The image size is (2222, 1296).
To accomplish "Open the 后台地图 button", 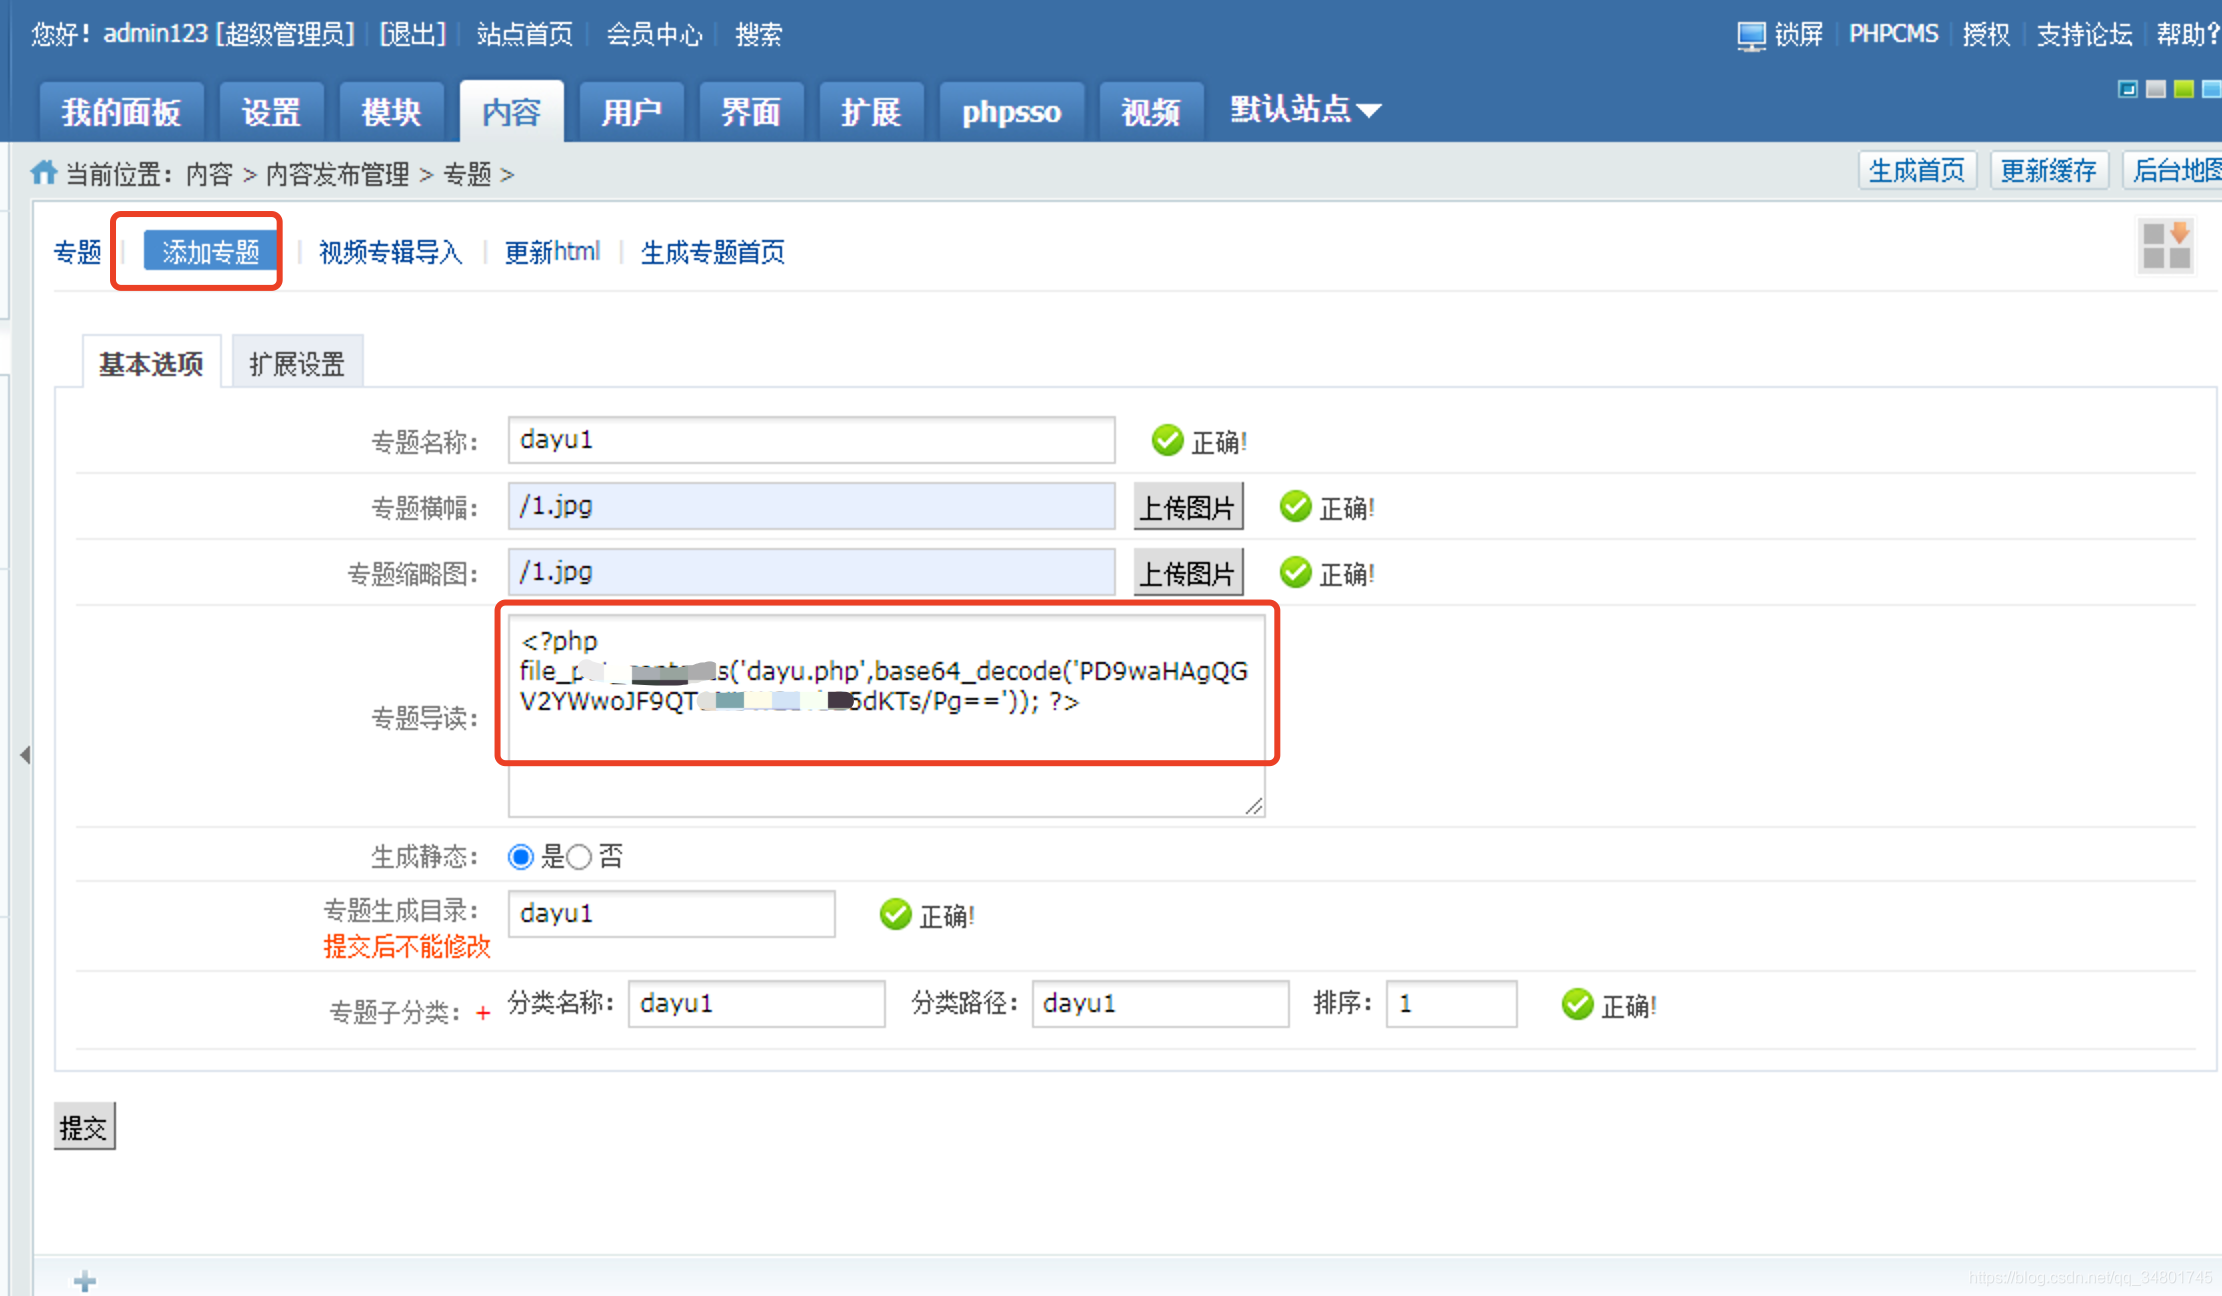I will [x=2173, y=171].
